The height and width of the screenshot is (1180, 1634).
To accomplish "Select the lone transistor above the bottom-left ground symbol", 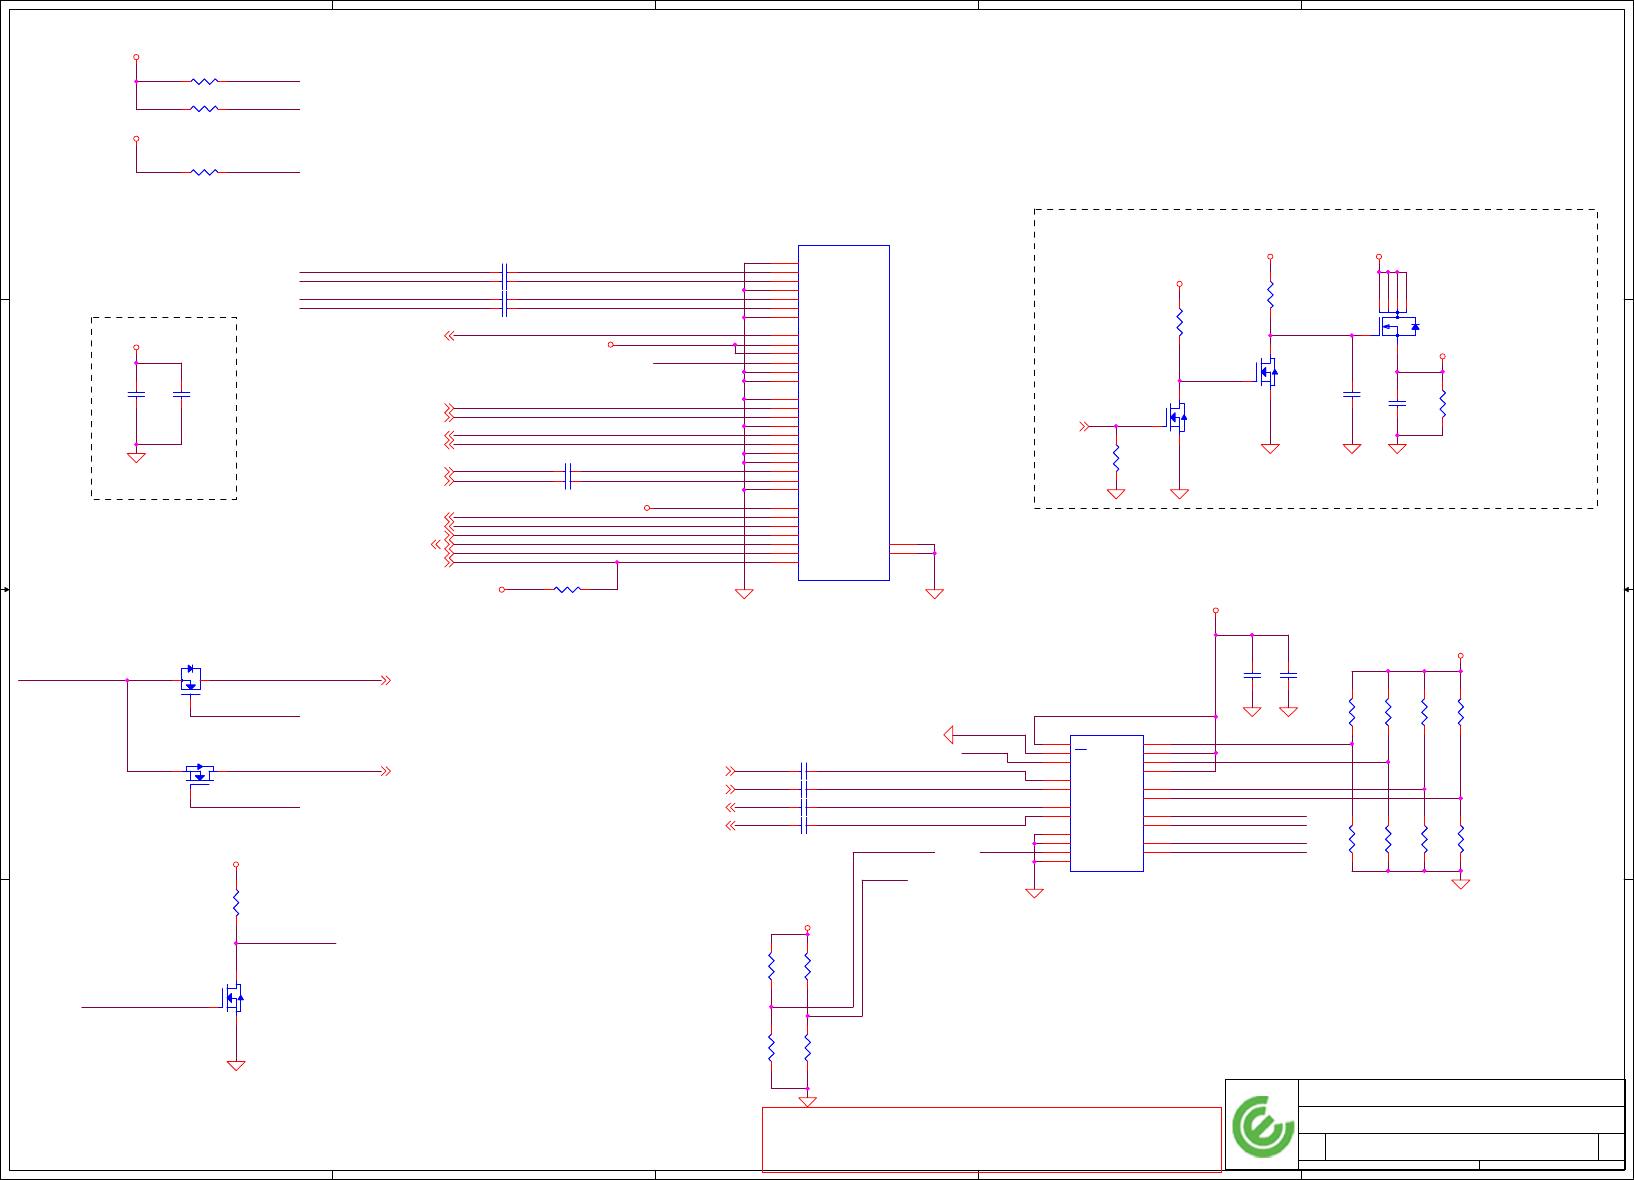I will 233,997.
